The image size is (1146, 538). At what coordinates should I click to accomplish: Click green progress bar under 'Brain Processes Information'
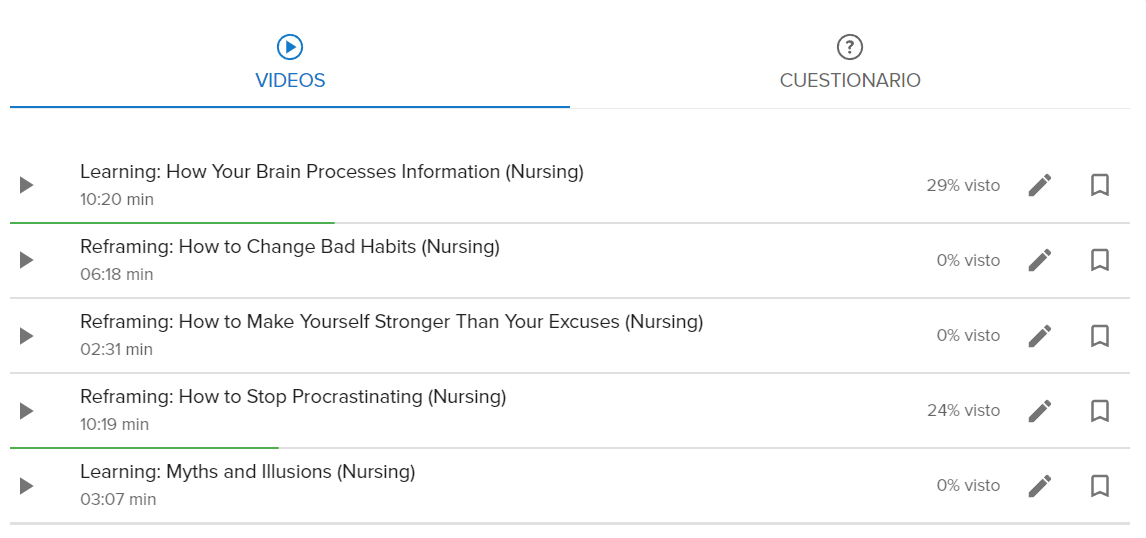172,223
